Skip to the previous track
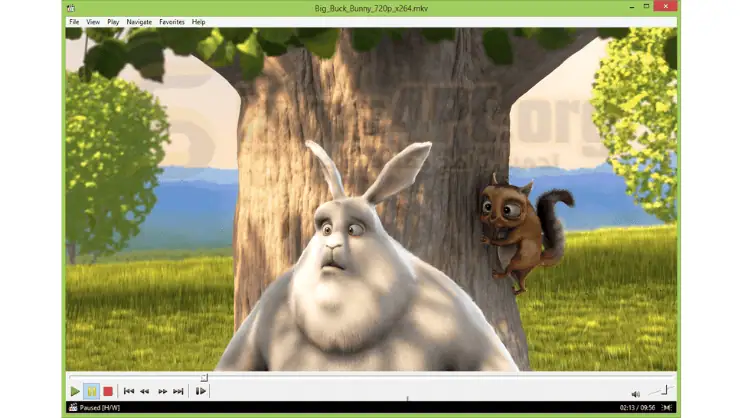This screenshot has width=743, height=418. [x=128, y=391]
